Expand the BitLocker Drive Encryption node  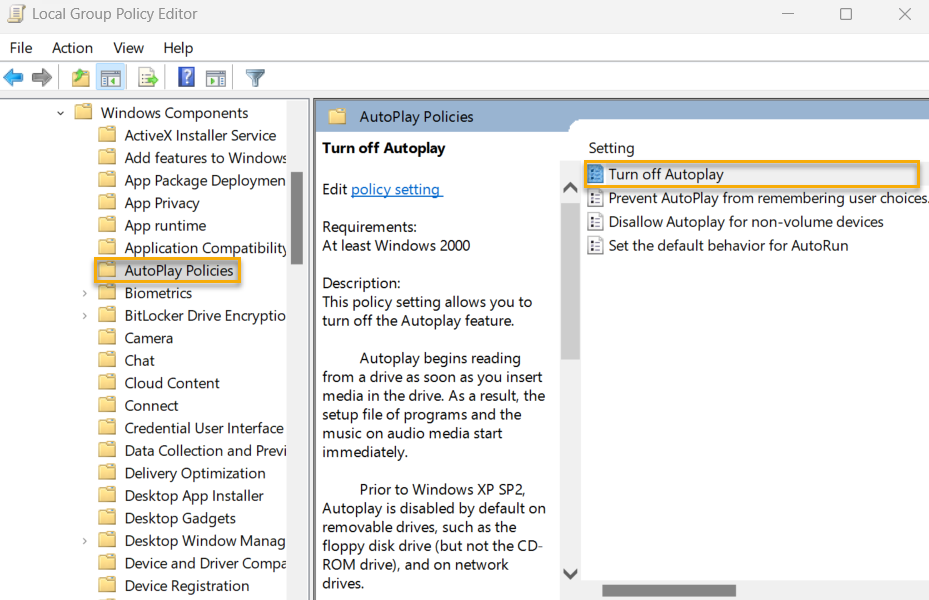point(83,315)
